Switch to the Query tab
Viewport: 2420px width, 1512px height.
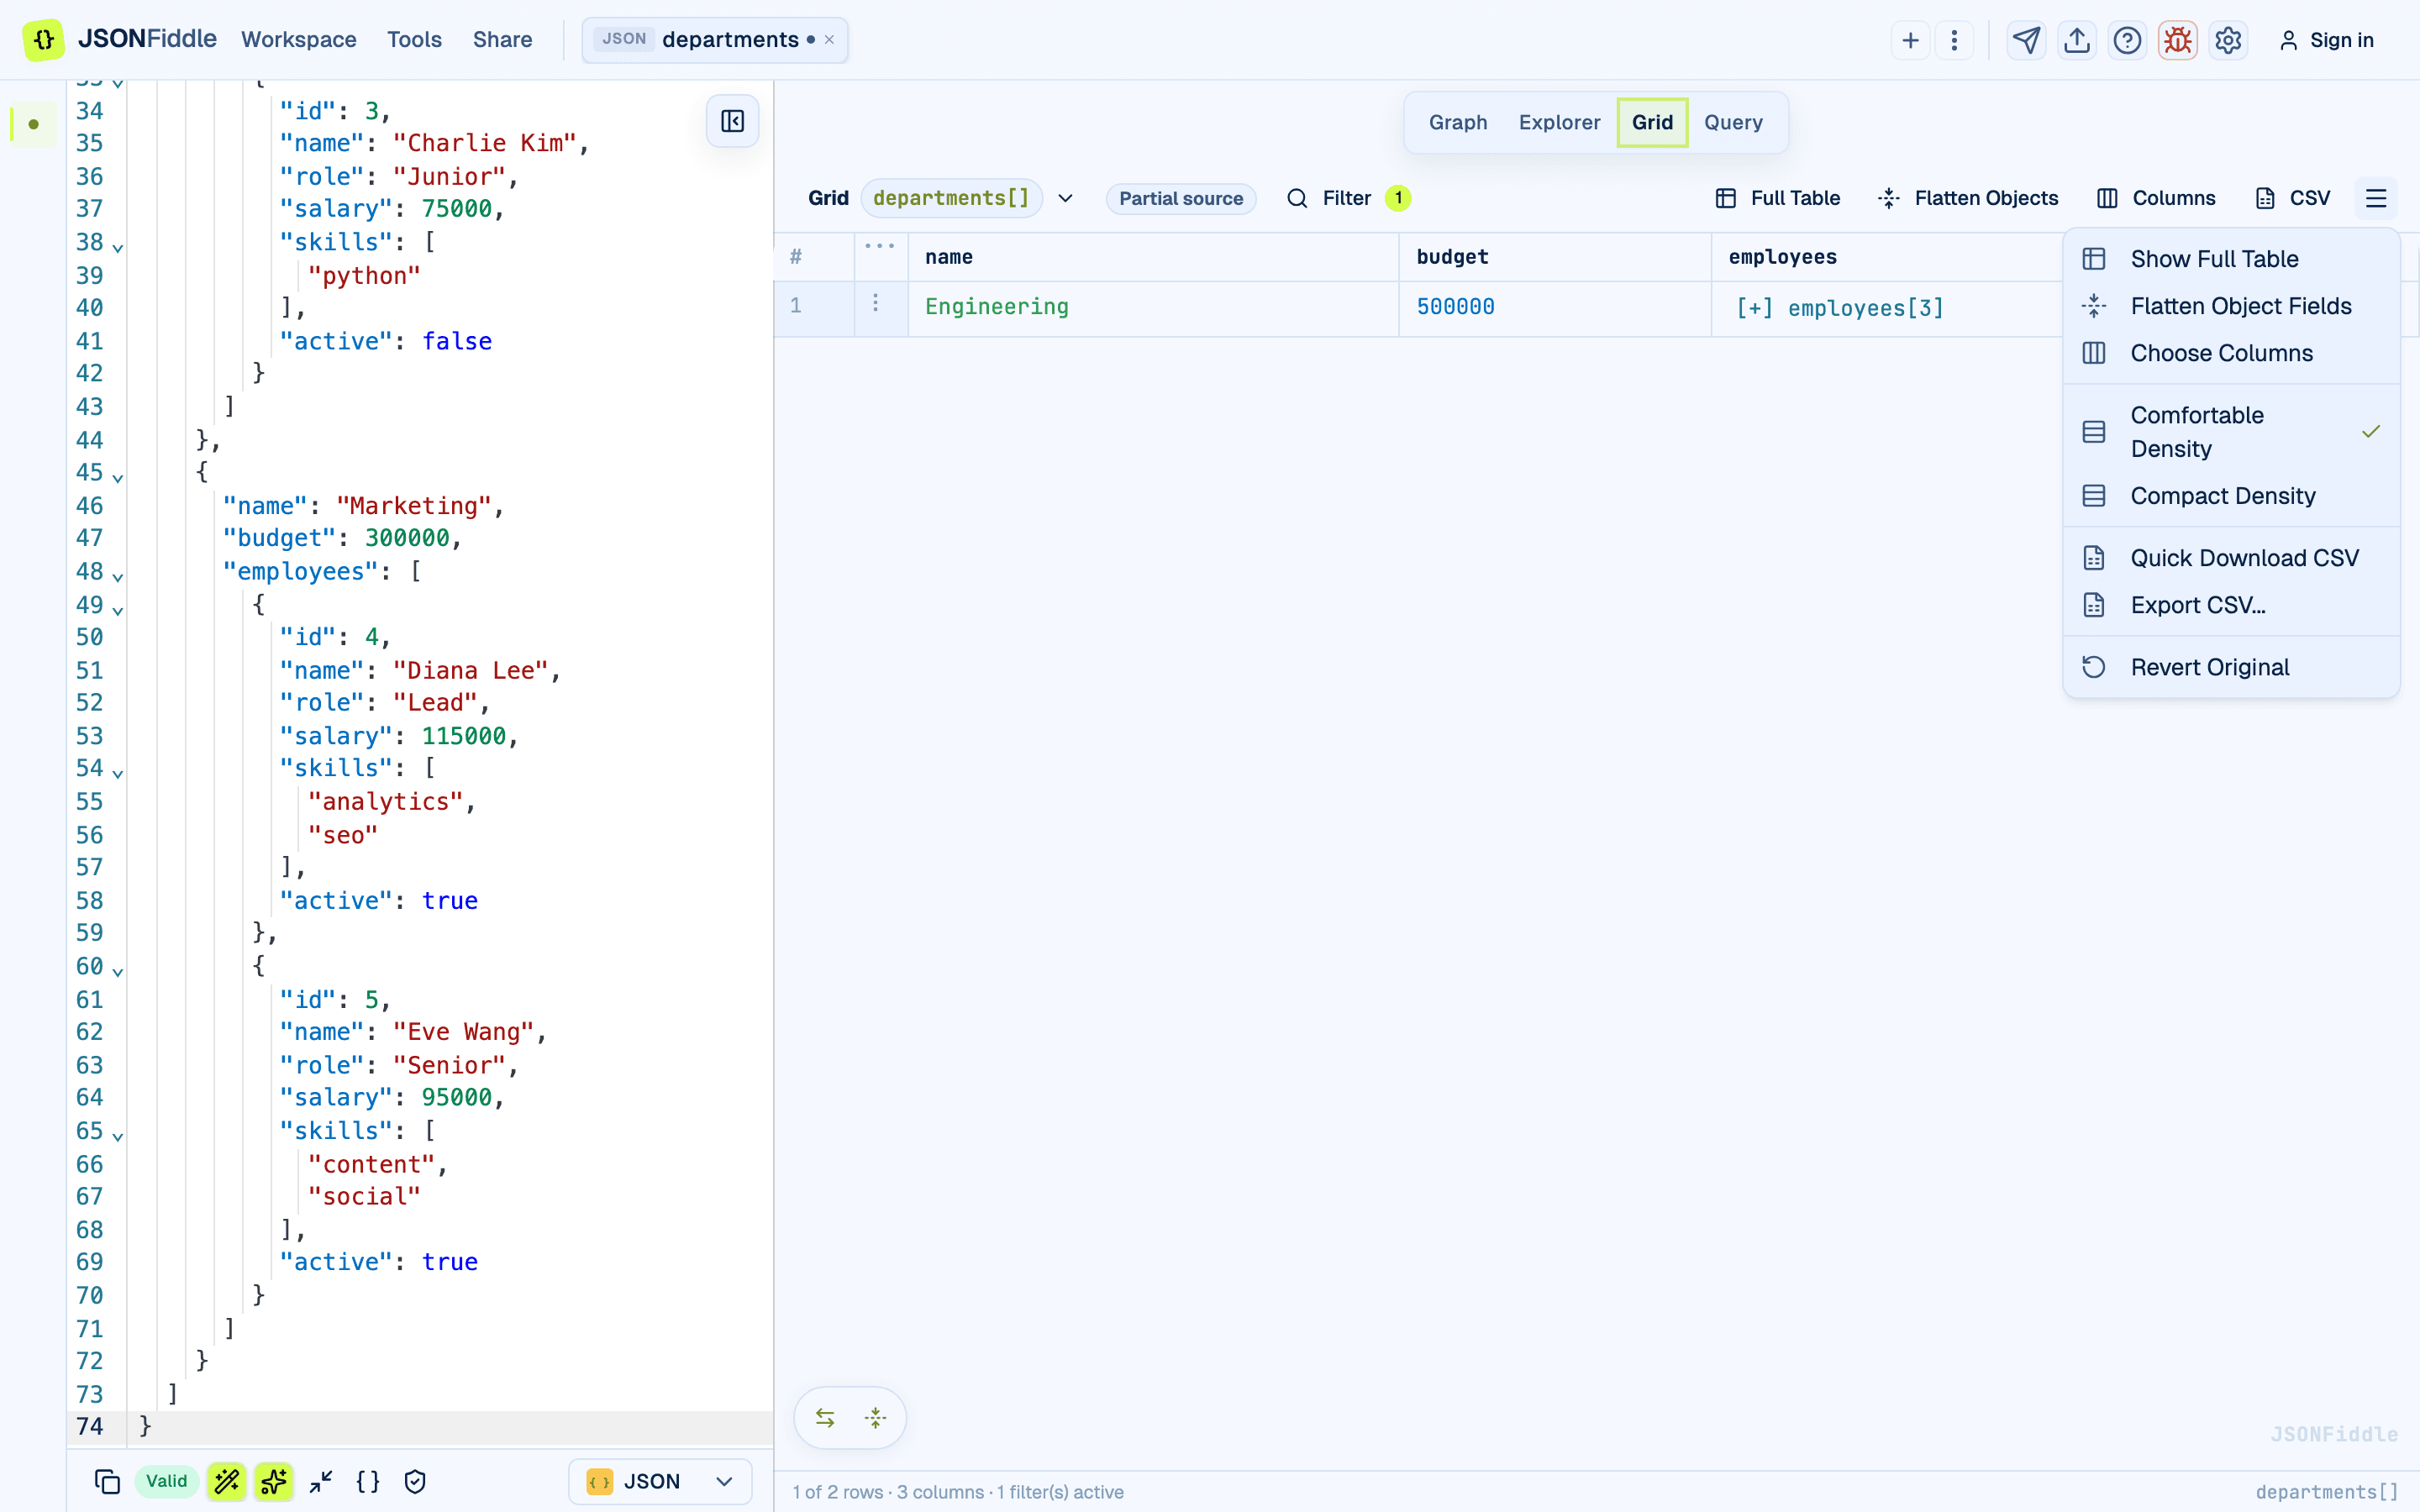point(1733,122)
